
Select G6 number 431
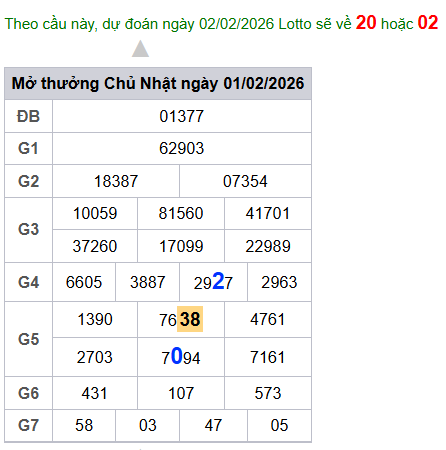point(95,393)
